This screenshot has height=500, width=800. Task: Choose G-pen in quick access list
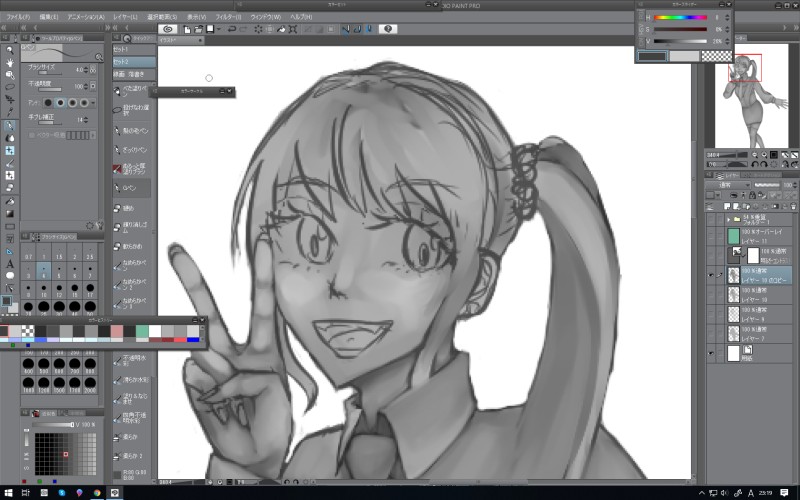(x=131, y=188)
